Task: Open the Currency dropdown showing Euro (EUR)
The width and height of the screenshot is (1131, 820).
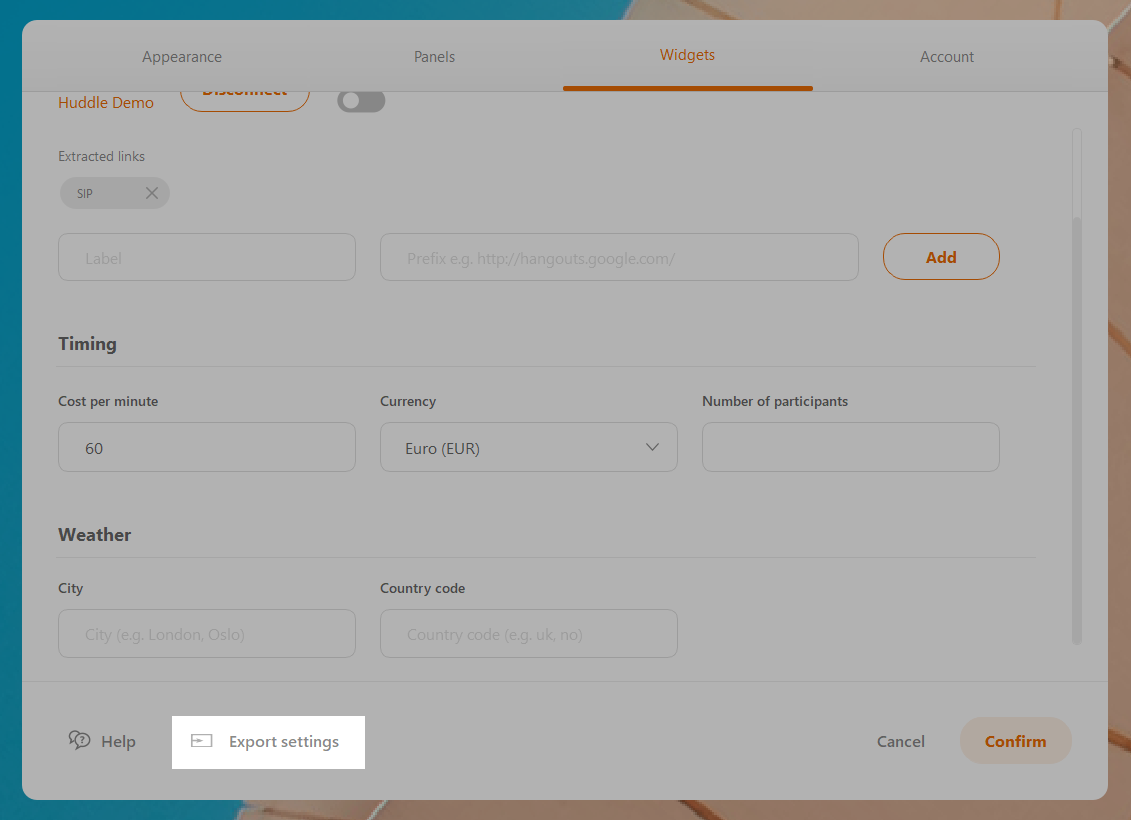Action: pos(528,448)
